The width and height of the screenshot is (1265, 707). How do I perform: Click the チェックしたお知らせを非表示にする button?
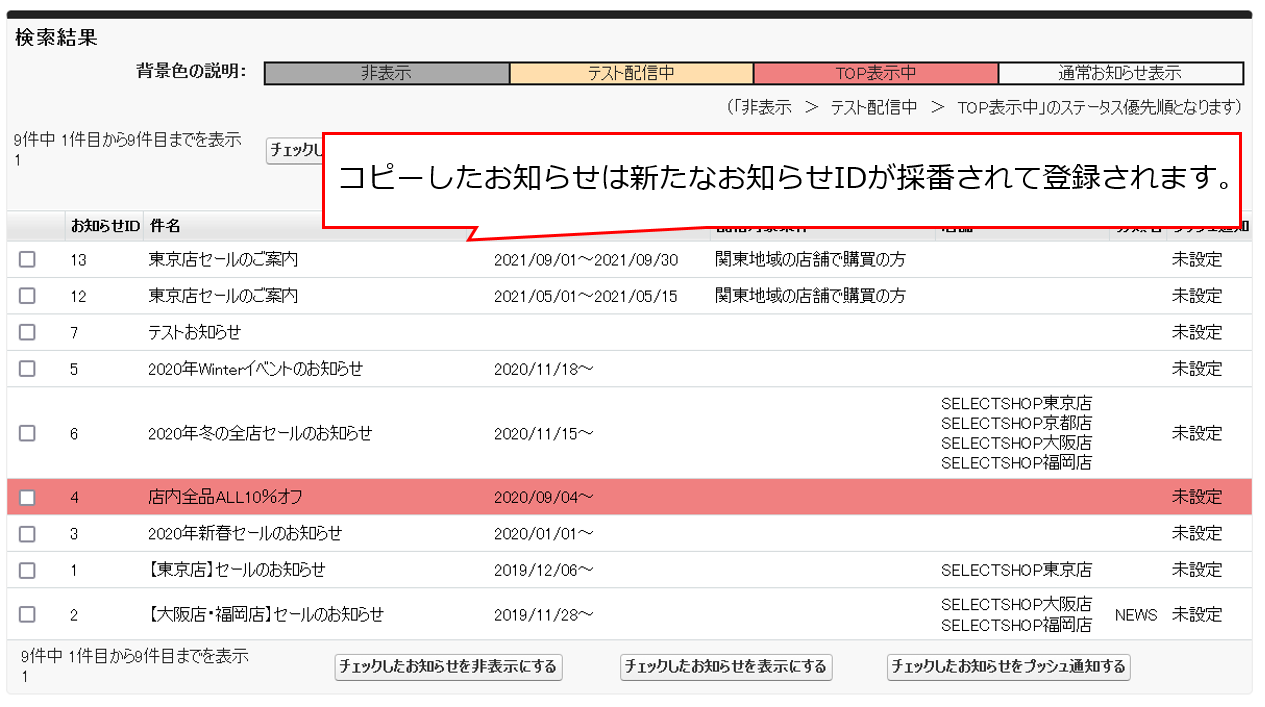click(x=448, y=667)
